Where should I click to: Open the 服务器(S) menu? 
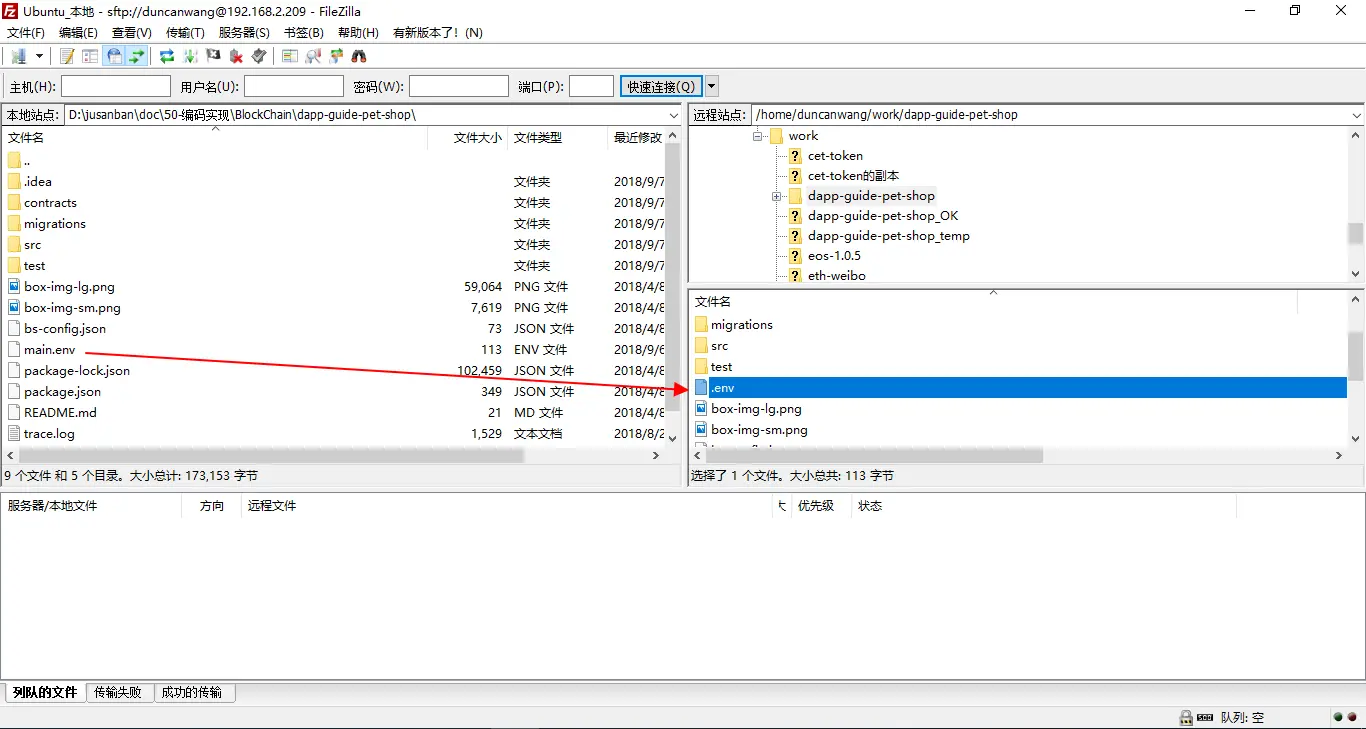tap(244, 33)
